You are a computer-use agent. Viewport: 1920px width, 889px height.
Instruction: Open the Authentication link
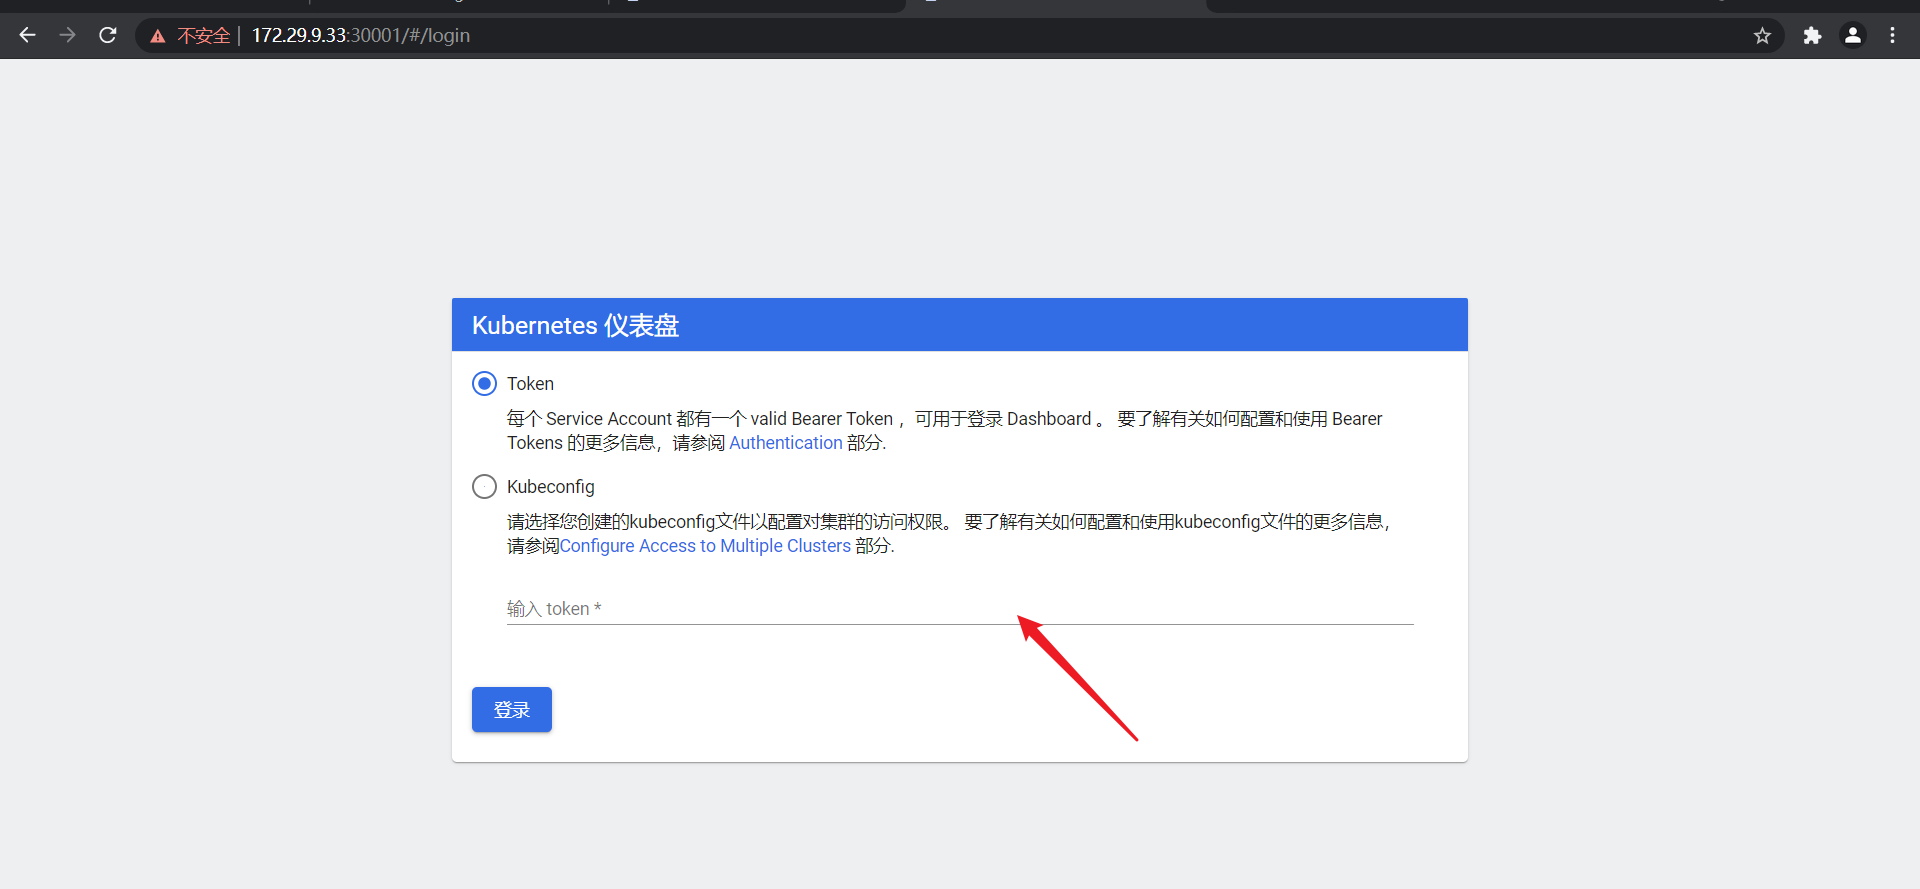[786, 443]
